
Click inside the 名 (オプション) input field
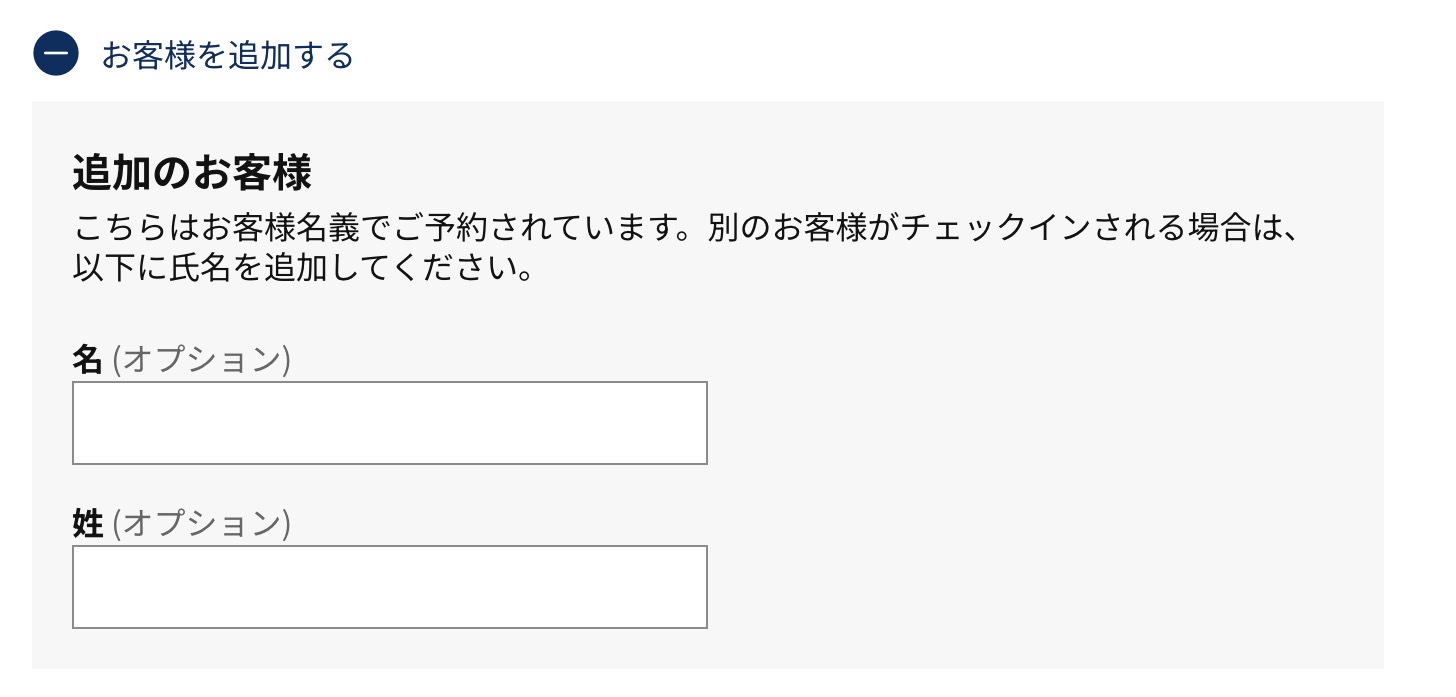tap(389, 422)
